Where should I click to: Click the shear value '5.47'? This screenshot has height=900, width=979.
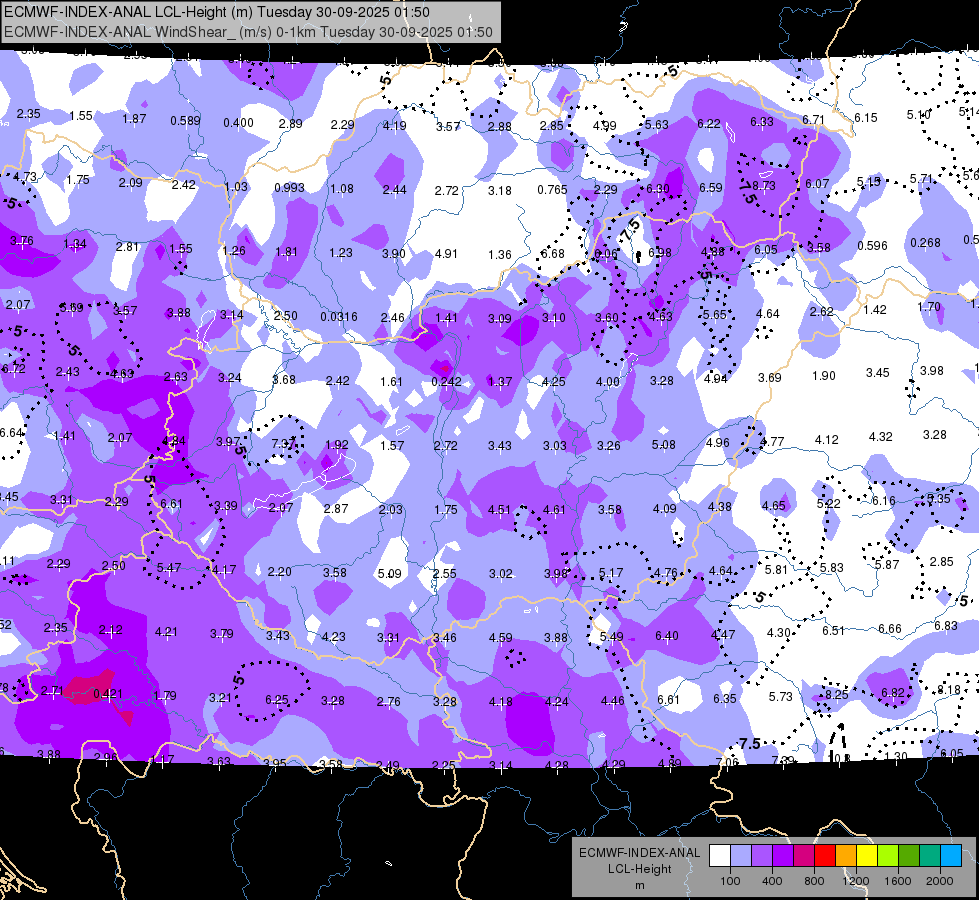(169, 568)
